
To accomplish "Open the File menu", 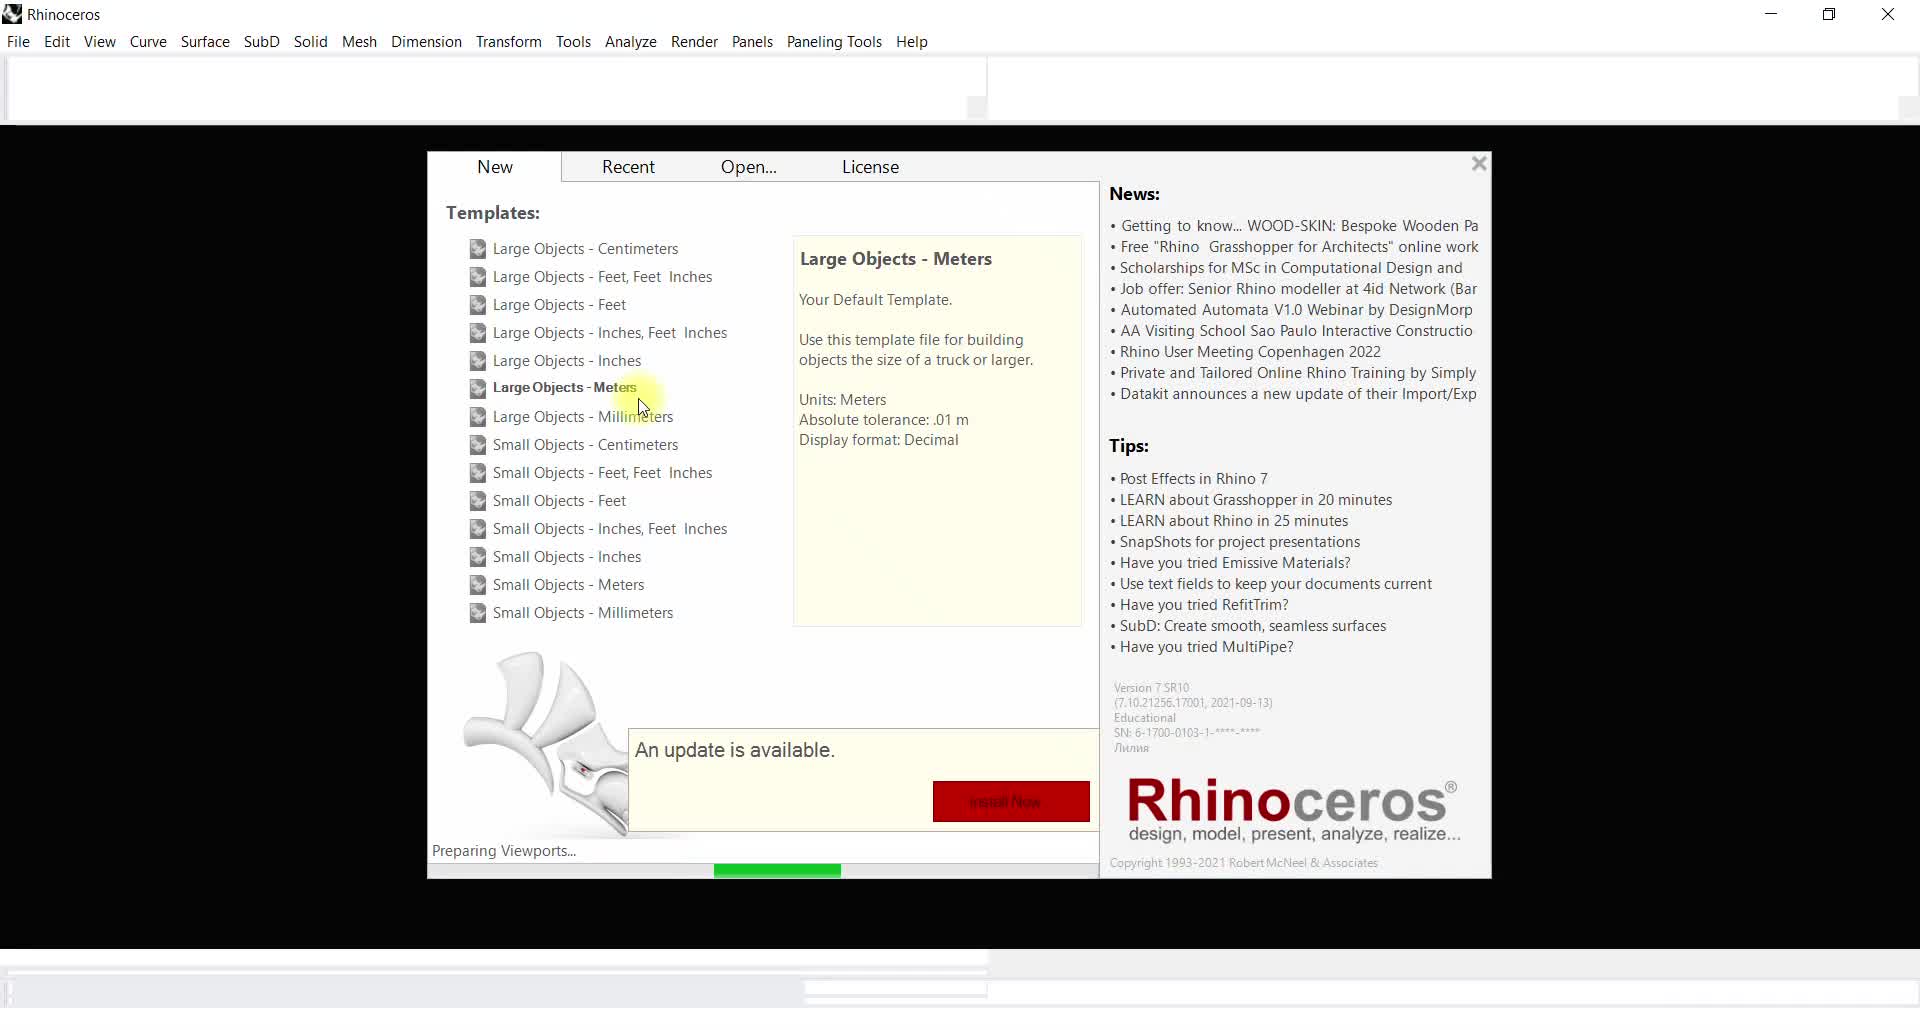I will (18, 42).
